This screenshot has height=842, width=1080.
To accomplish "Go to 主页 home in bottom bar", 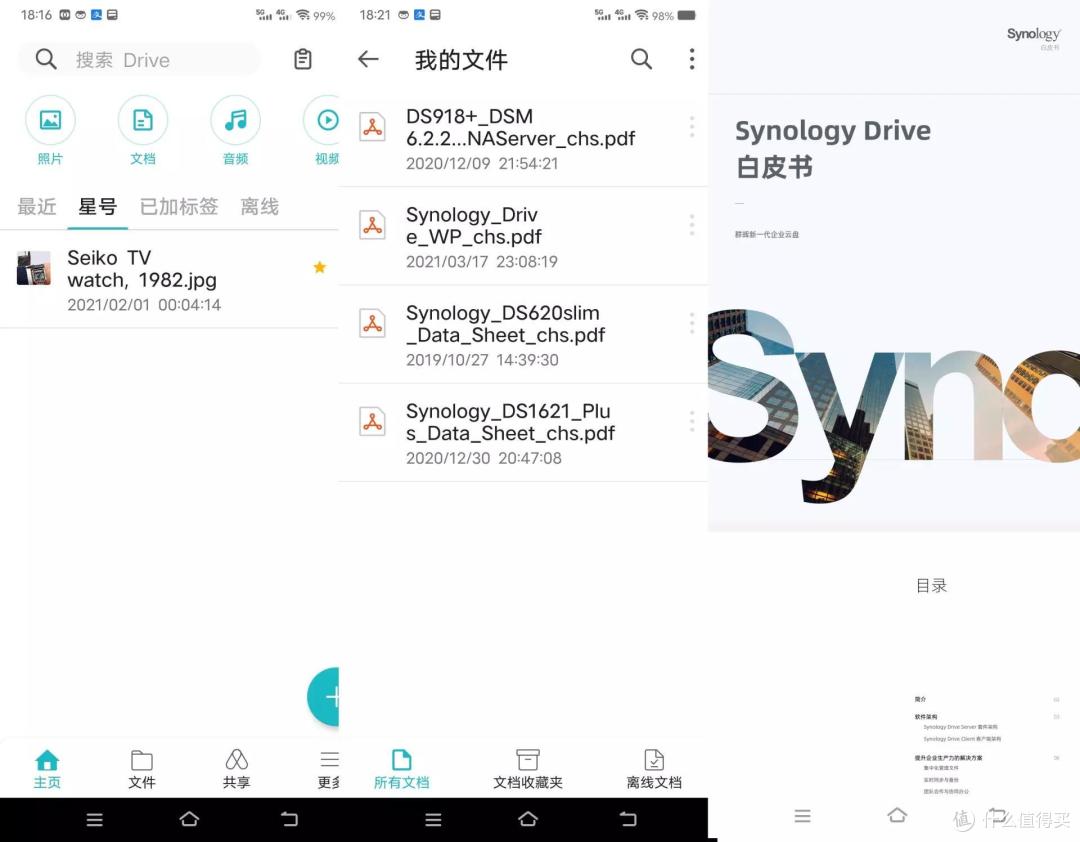I will click(x=47, y=769).
